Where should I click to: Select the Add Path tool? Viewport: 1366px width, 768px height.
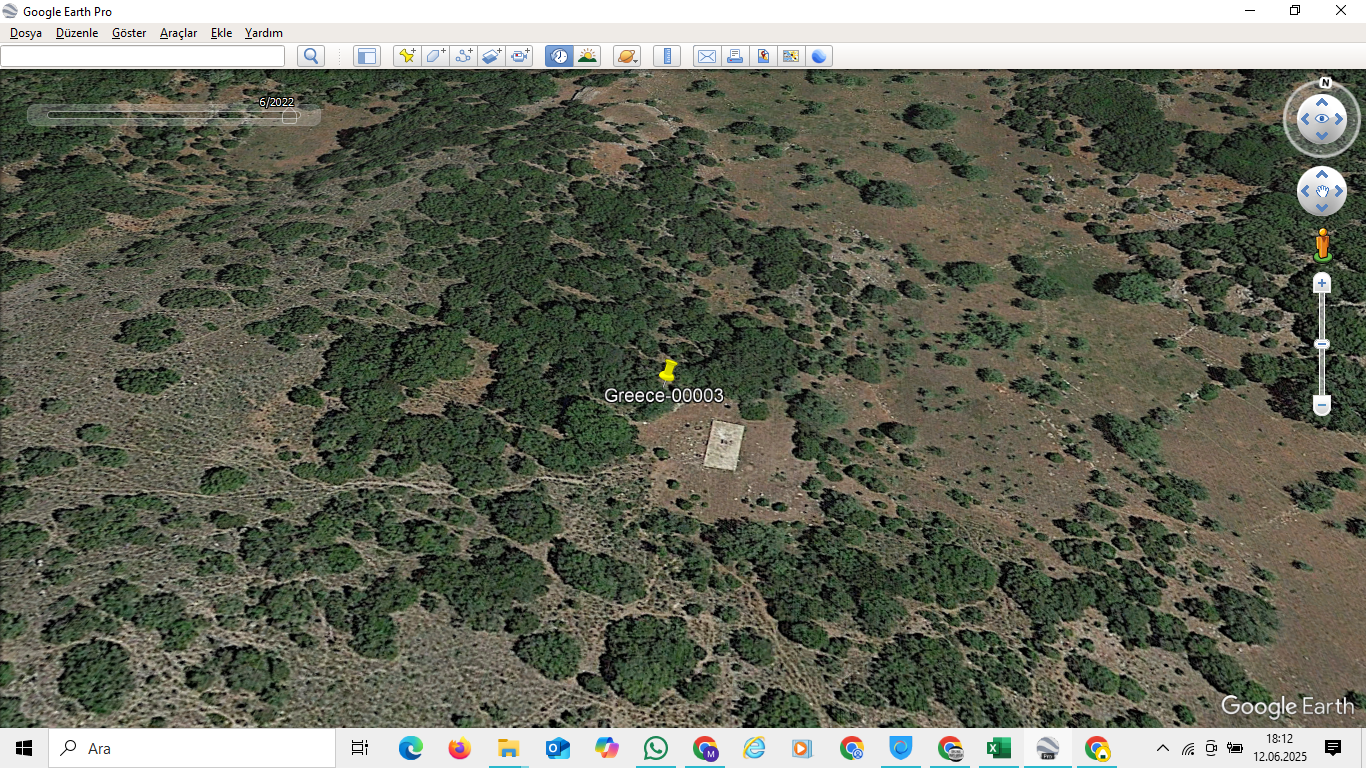(463, 56)
